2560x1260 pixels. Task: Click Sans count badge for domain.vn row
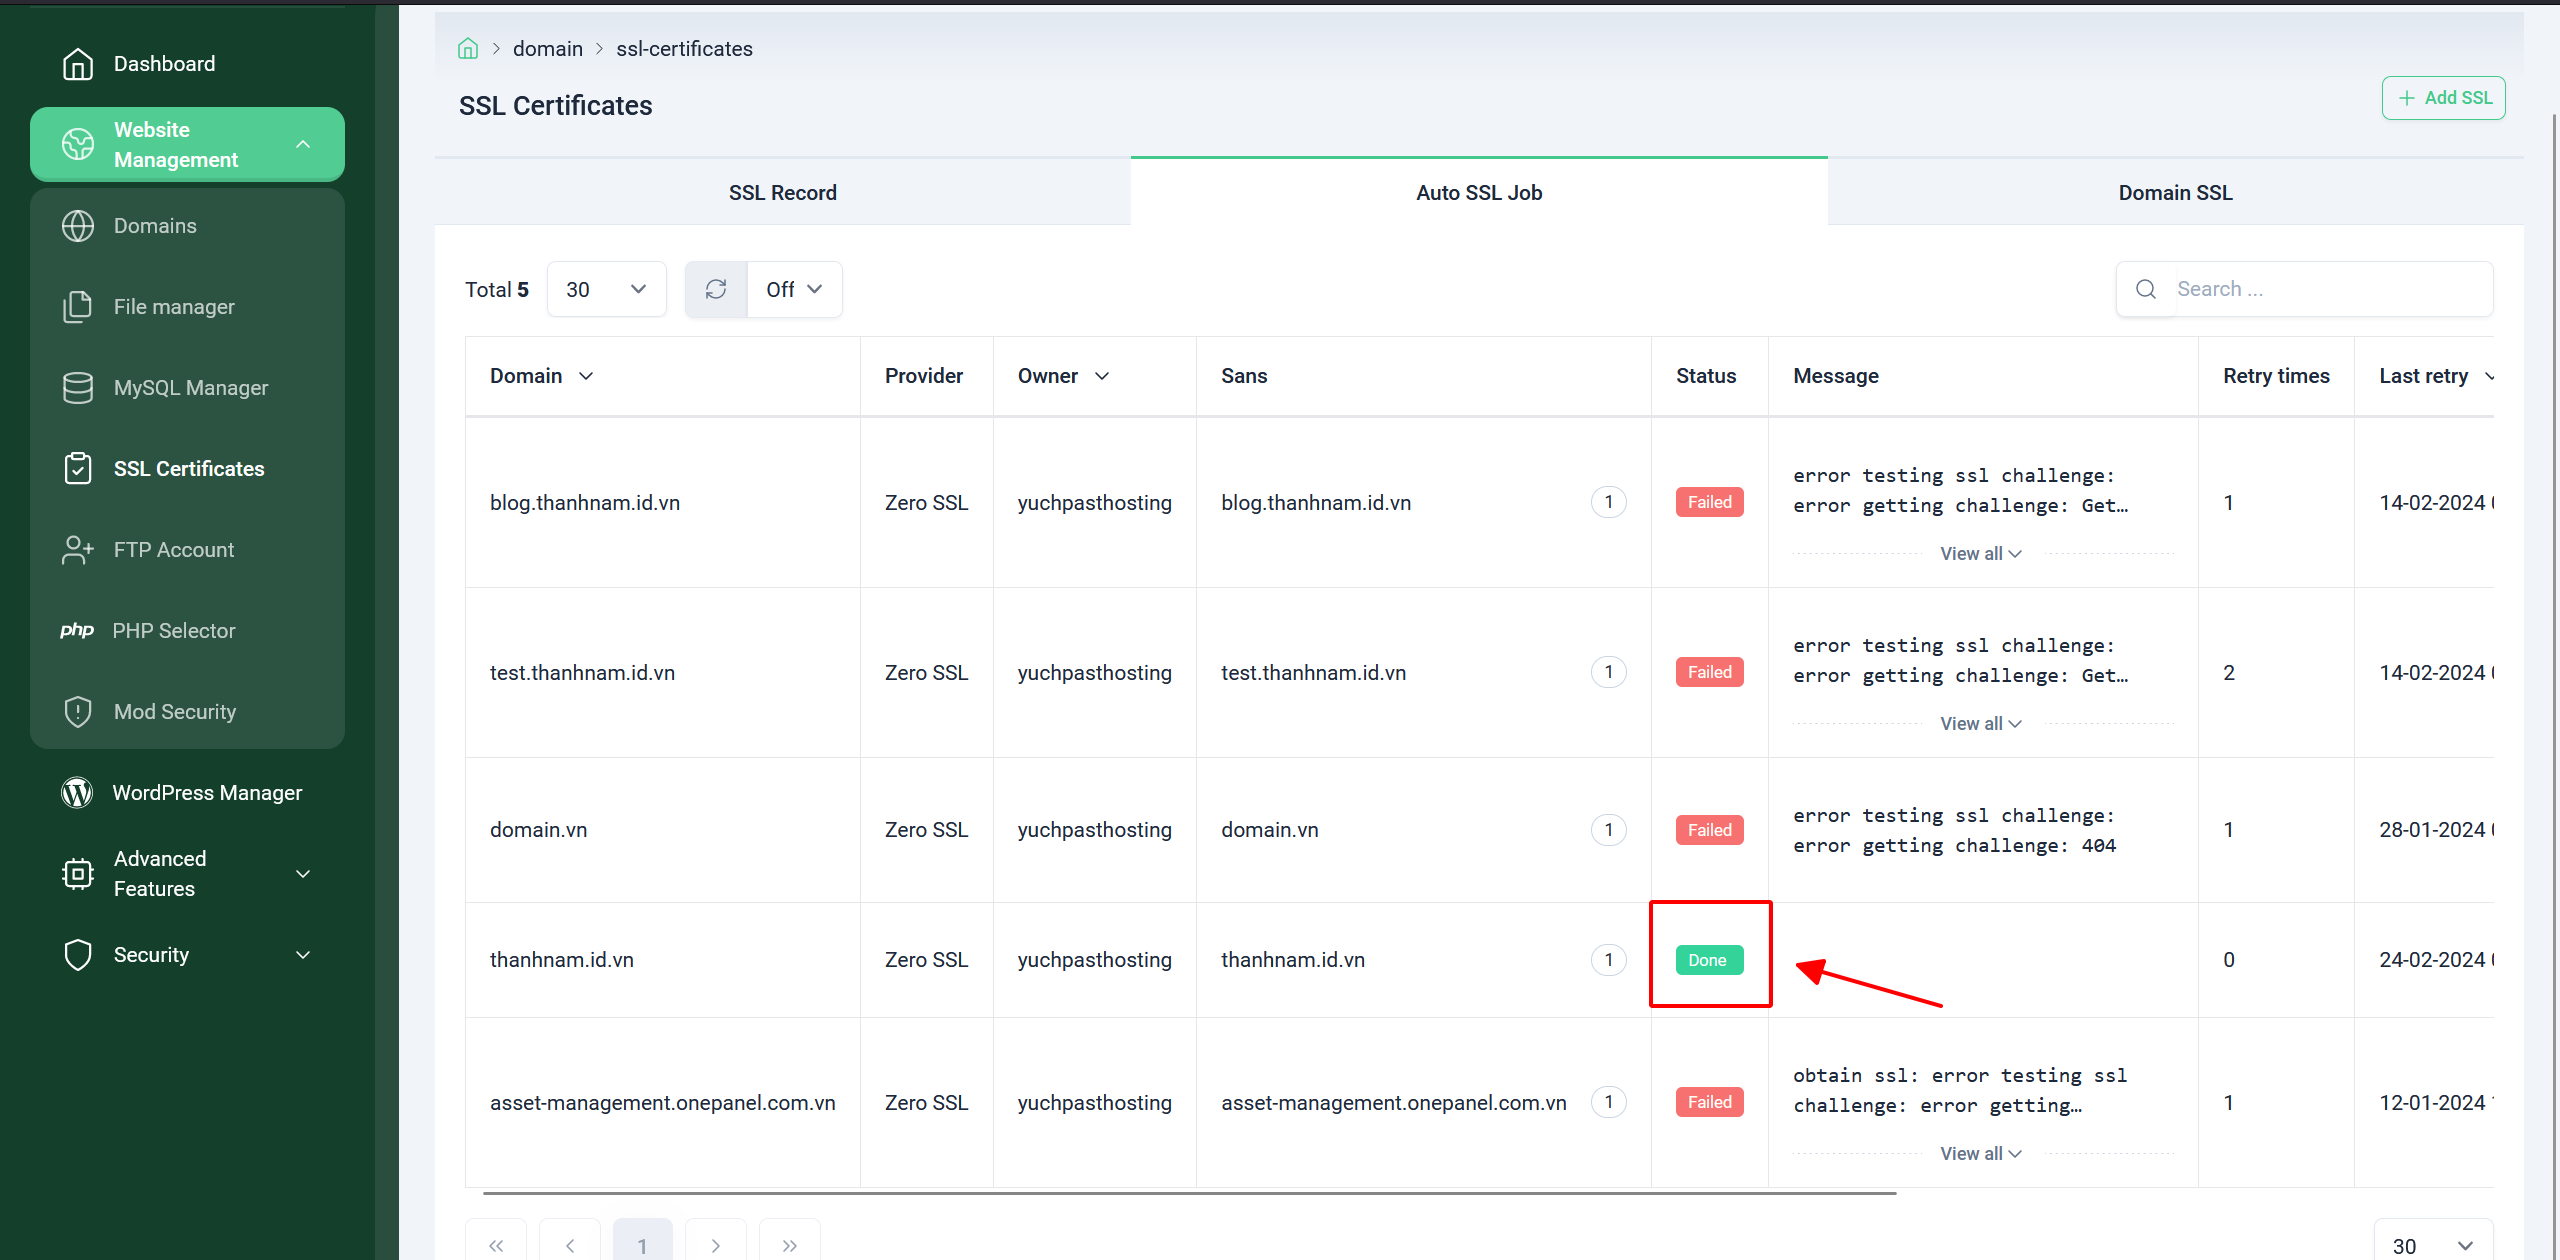click(x=1609, y=830)
